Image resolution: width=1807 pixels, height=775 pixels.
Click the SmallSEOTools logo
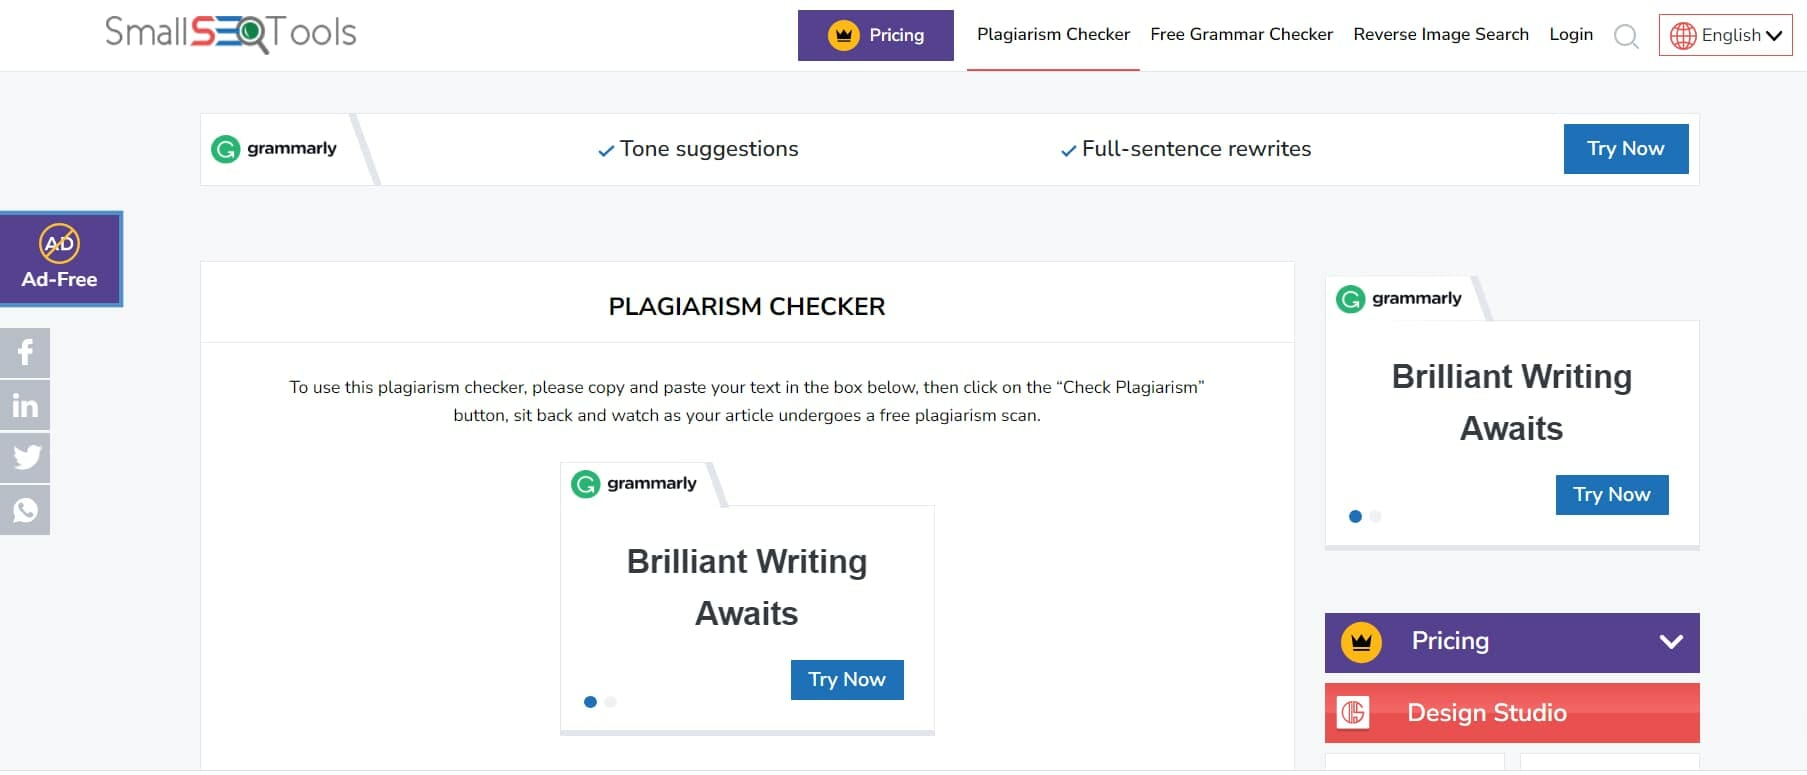(230, 33)
